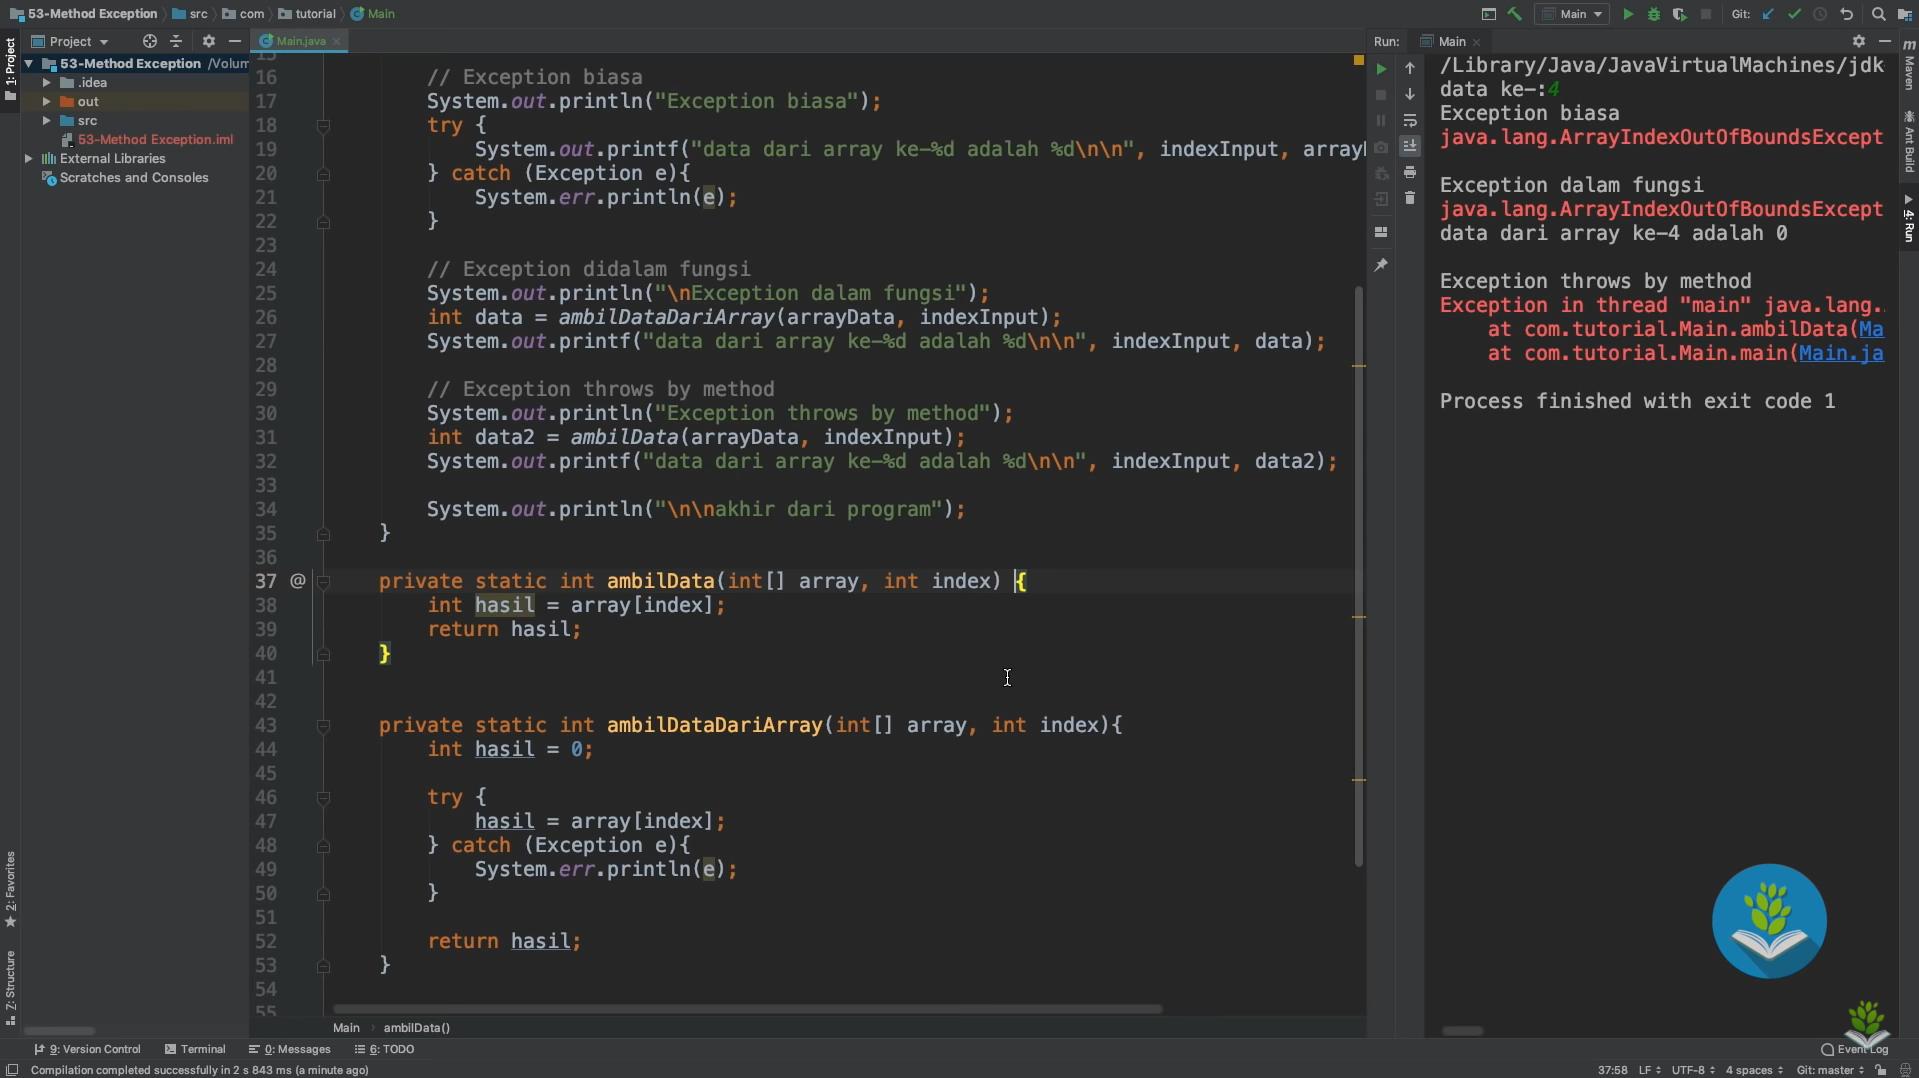The height and width of the screenshot is (1078, 1919).
Task: Click the run anything terminal window icon
Action: pos(1488,14)
